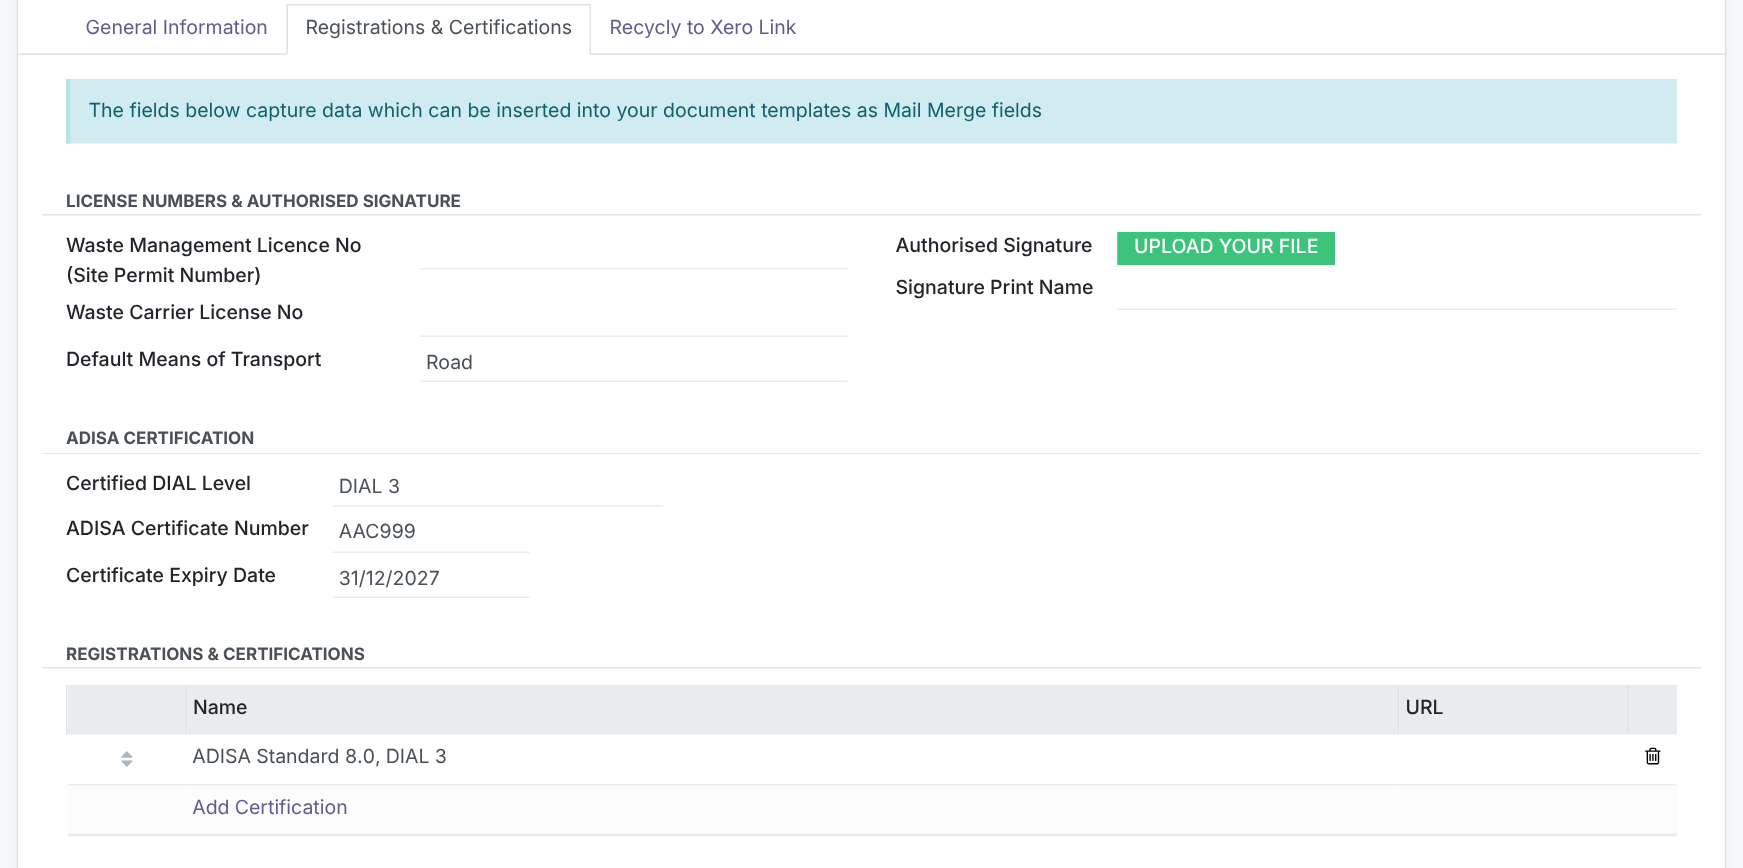Select the Mail Merge fields info banner text

565,110
